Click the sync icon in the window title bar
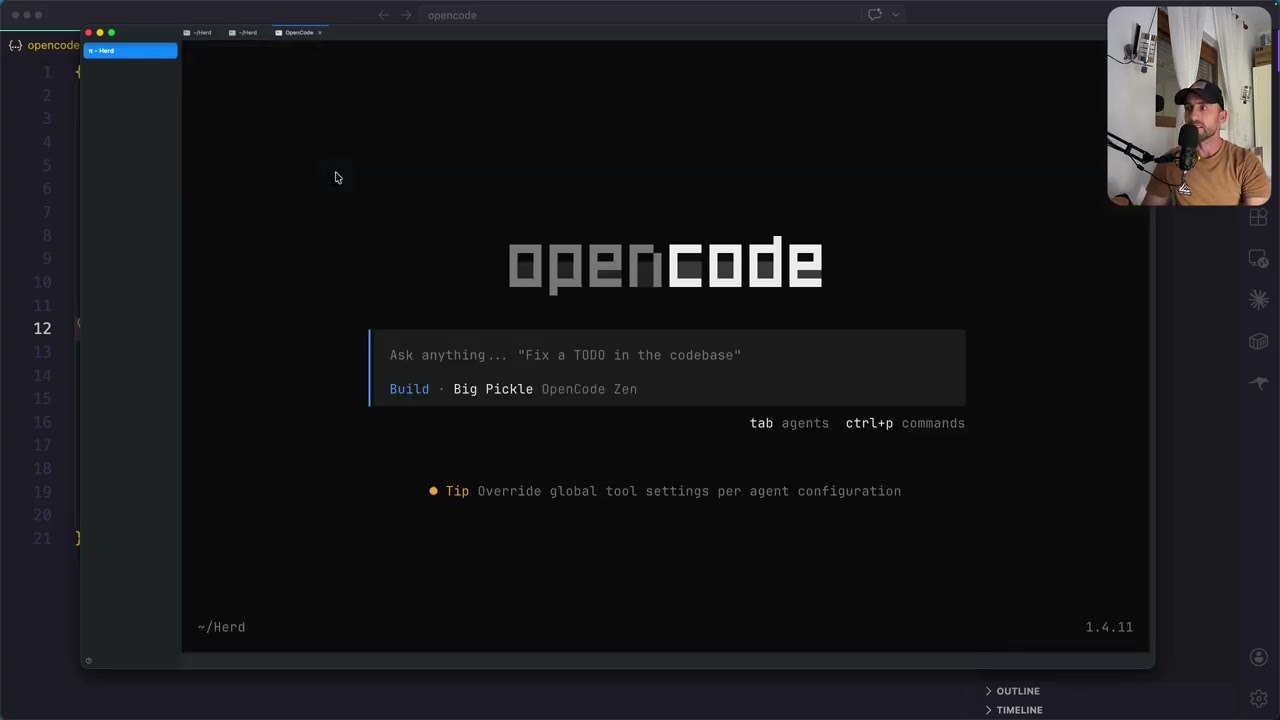1280x720 pixels. click(874, 14)
